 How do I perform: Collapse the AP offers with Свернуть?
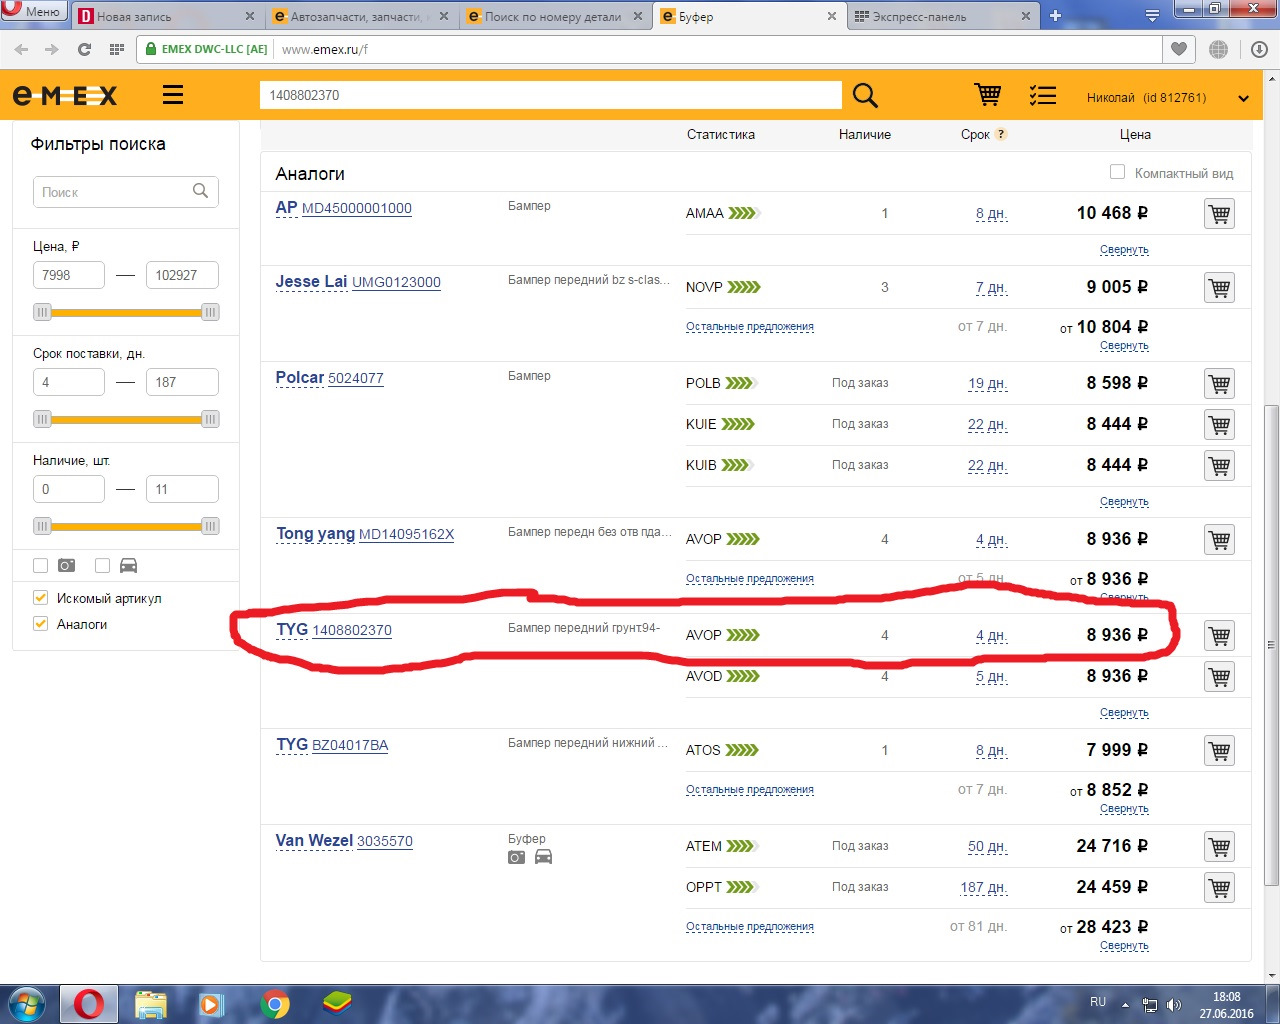[x=1124, y=250]
